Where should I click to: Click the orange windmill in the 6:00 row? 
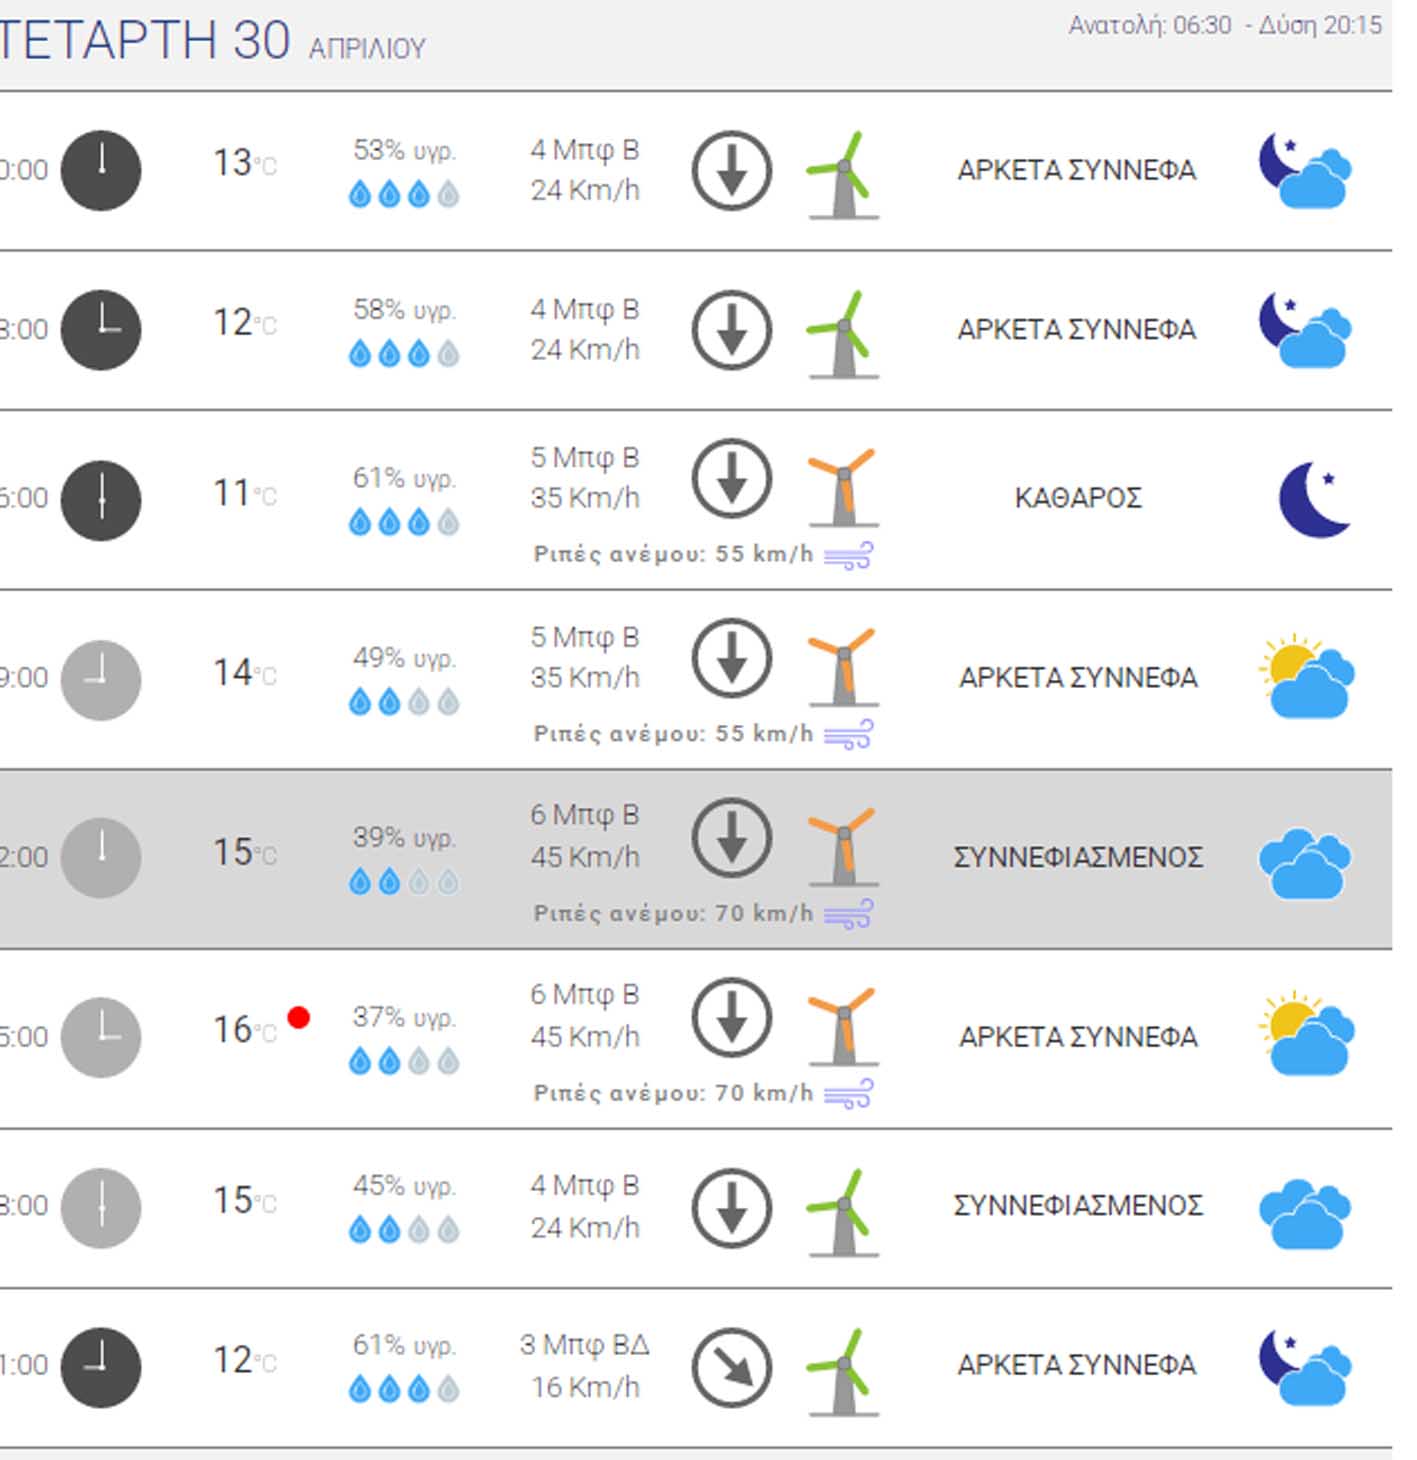[x=842, y=487]
